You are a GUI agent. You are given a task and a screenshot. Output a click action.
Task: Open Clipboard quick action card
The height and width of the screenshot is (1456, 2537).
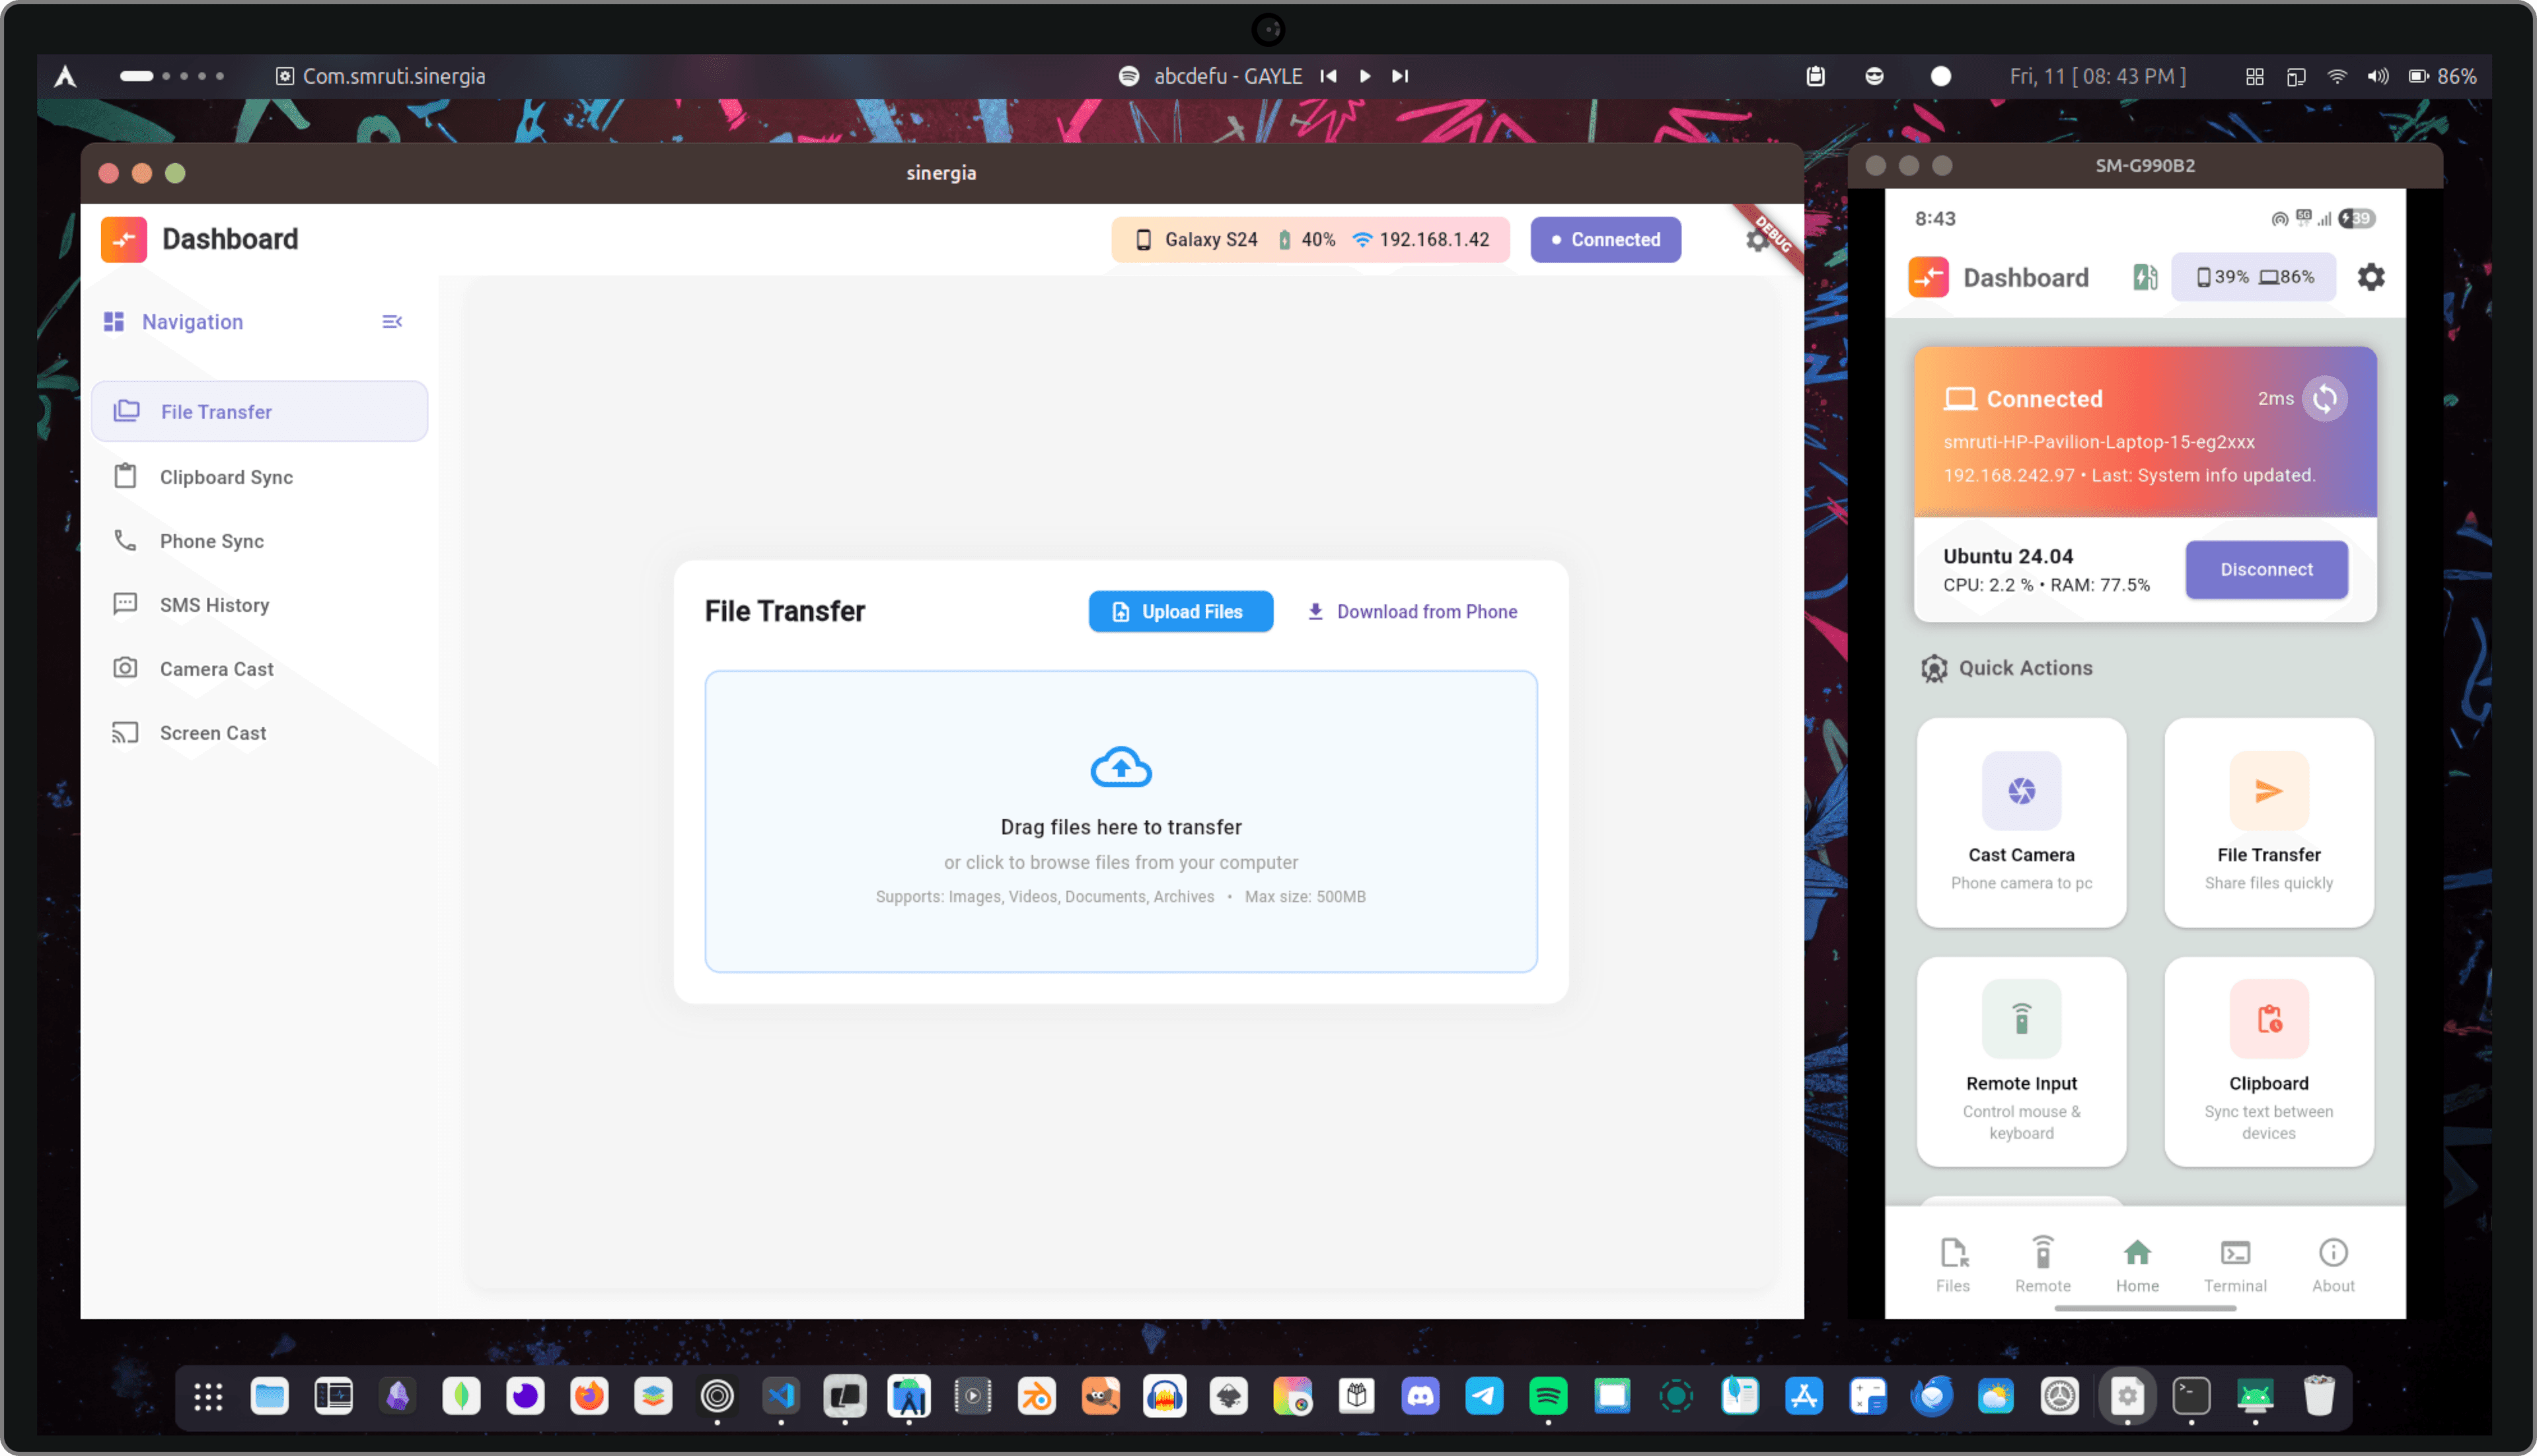(x=2268, y=1061)
